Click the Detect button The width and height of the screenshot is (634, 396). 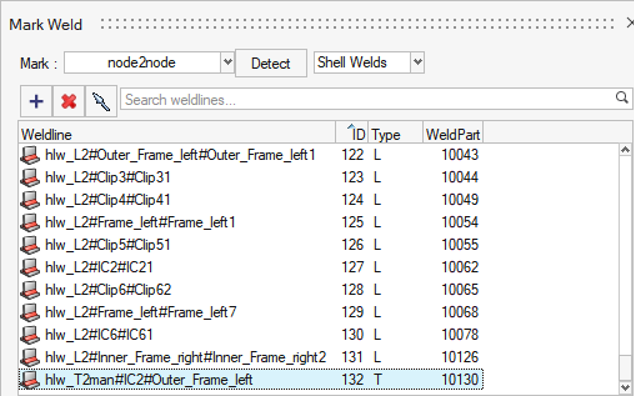pyautogui.click(x=271, y=63)
